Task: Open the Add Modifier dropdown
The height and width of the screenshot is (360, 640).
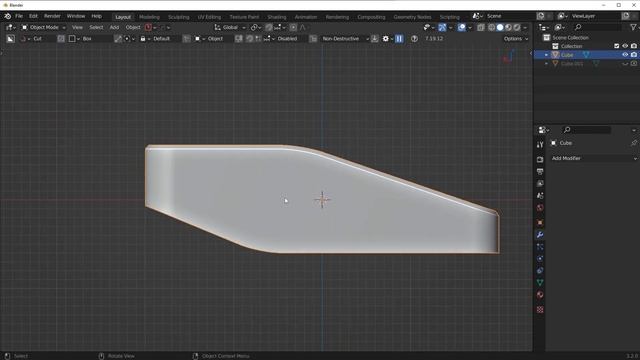Action: click(593, 158)
